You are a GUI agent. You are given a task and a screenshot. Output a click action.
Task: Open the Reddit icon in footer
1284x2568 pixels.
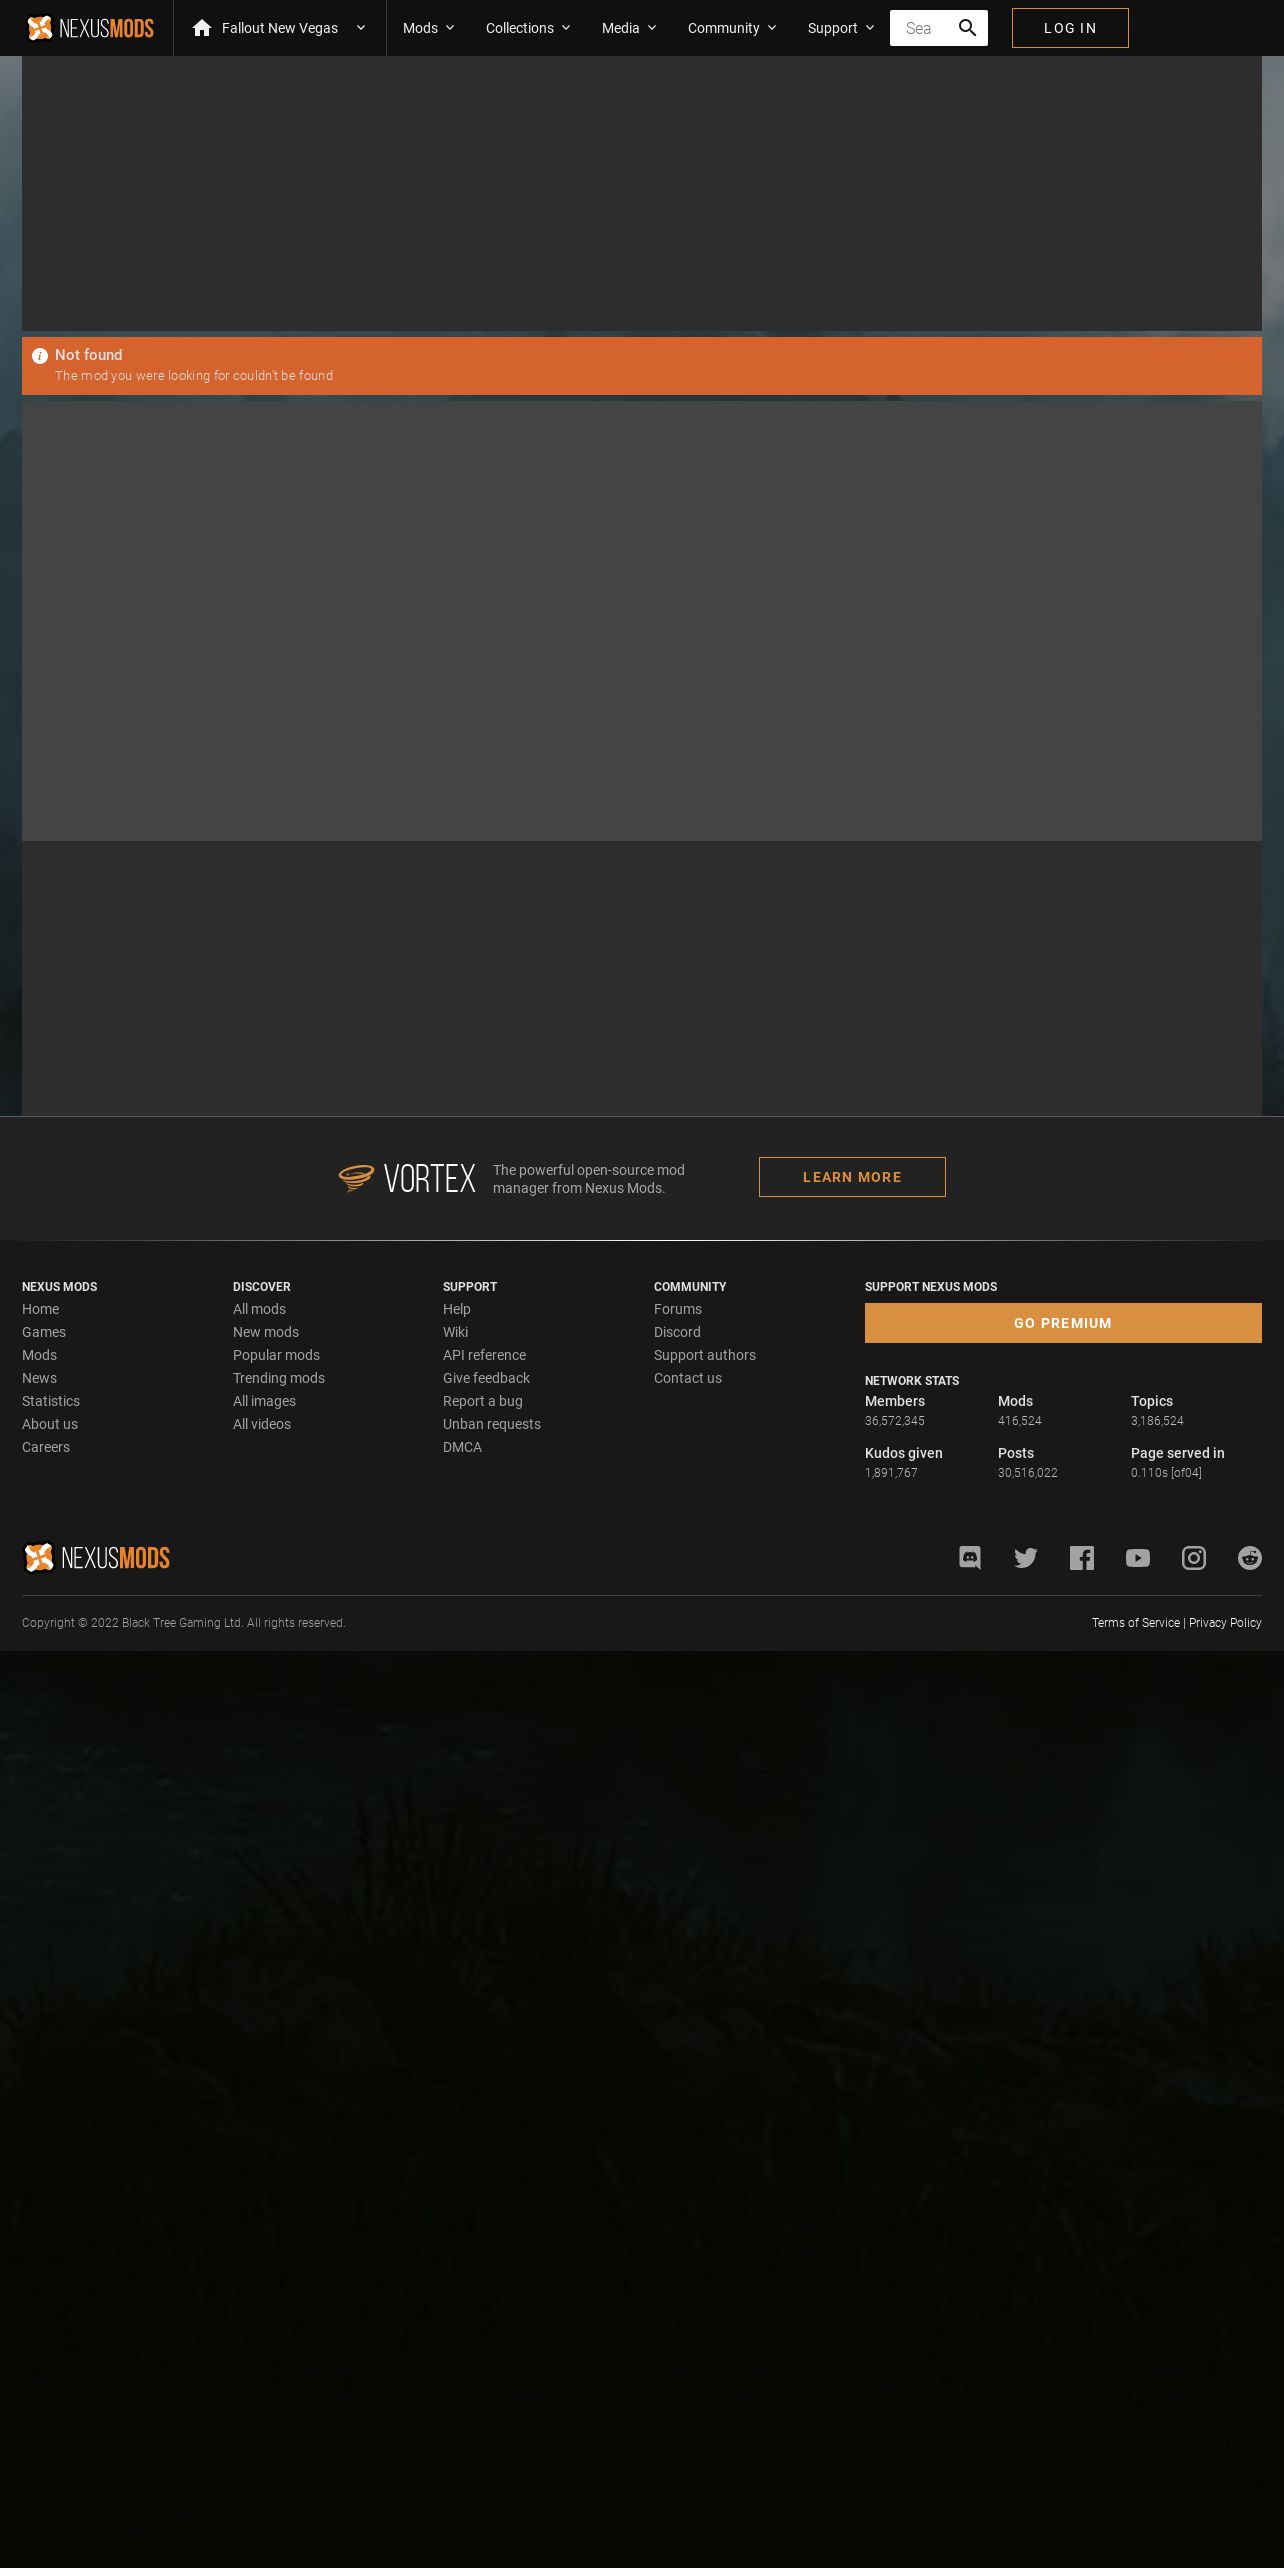[x=1250, y=1558]
